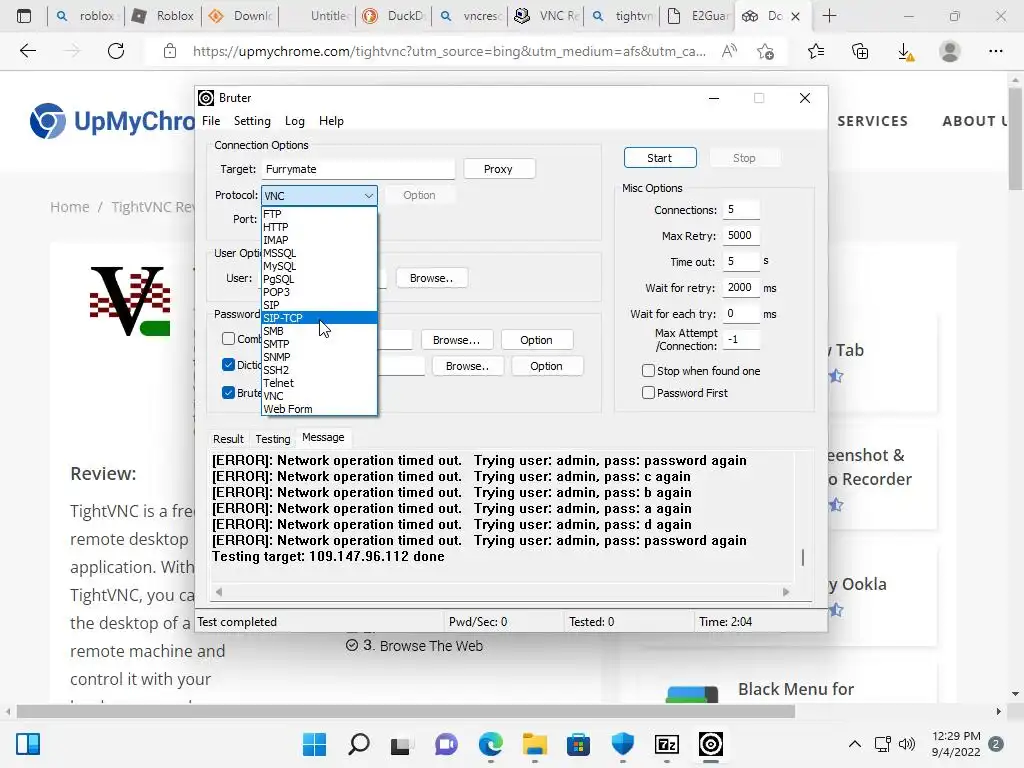Click the site lock icon in address bar

pyautogui.click(x=170, y=51)
